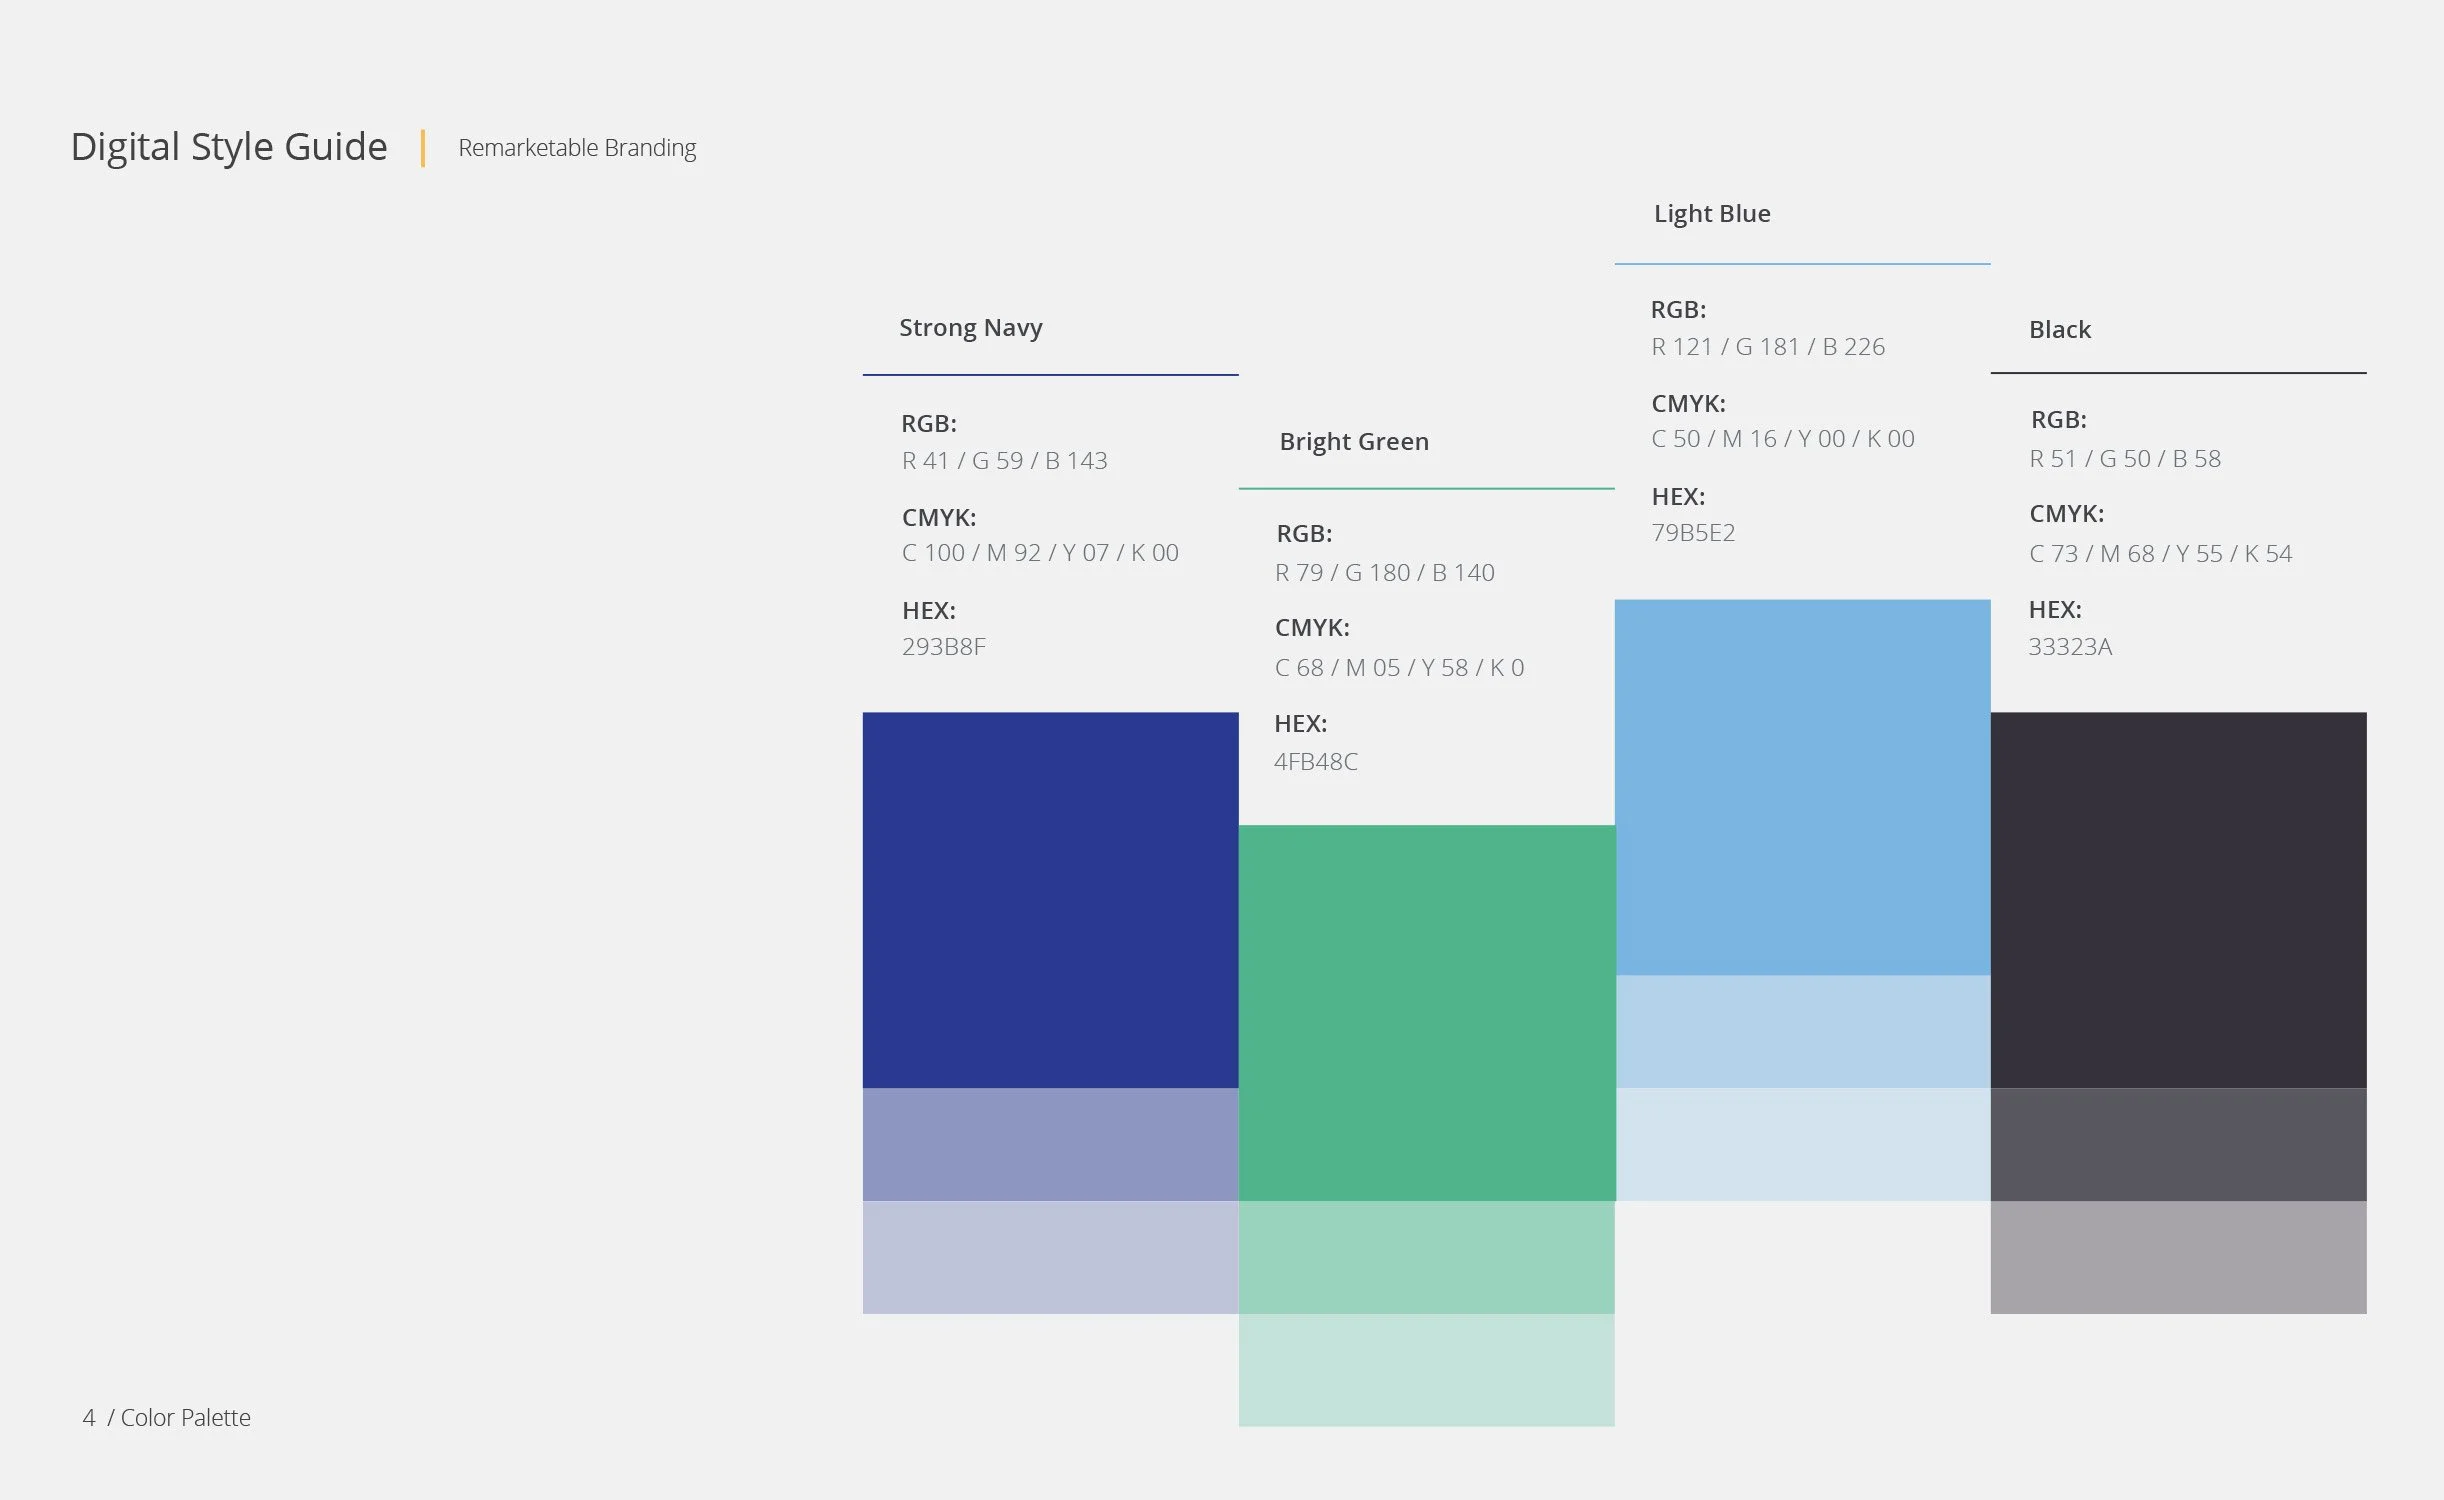The height and width of the screenshot is (1500, 2444).
Task: Click the lightest tint Strong Navy swatch
Action: coord(1050,1257)
